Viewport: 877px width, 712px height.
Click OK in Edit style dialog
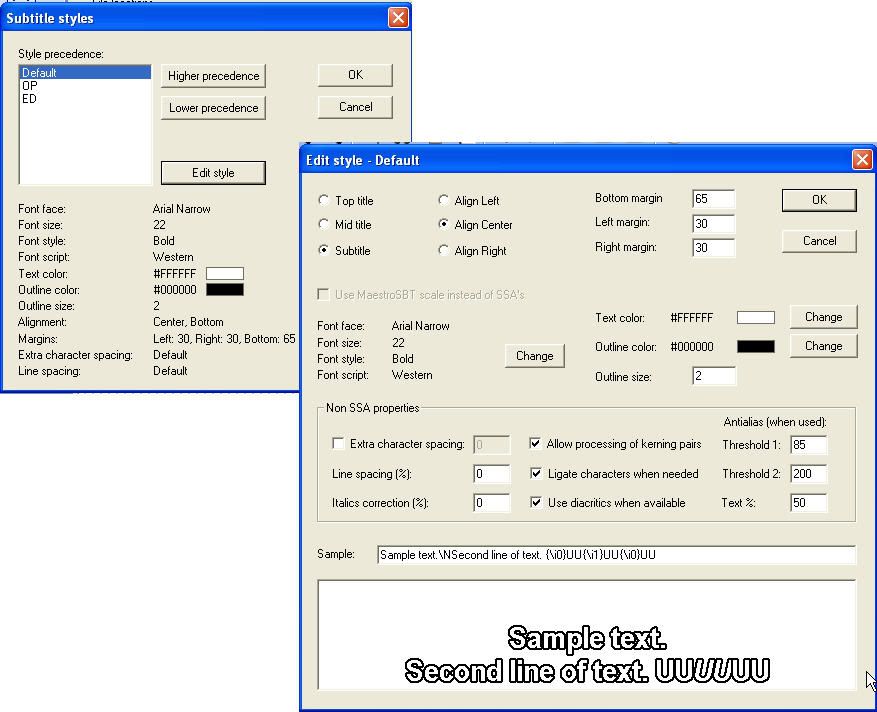pos(819,200)
